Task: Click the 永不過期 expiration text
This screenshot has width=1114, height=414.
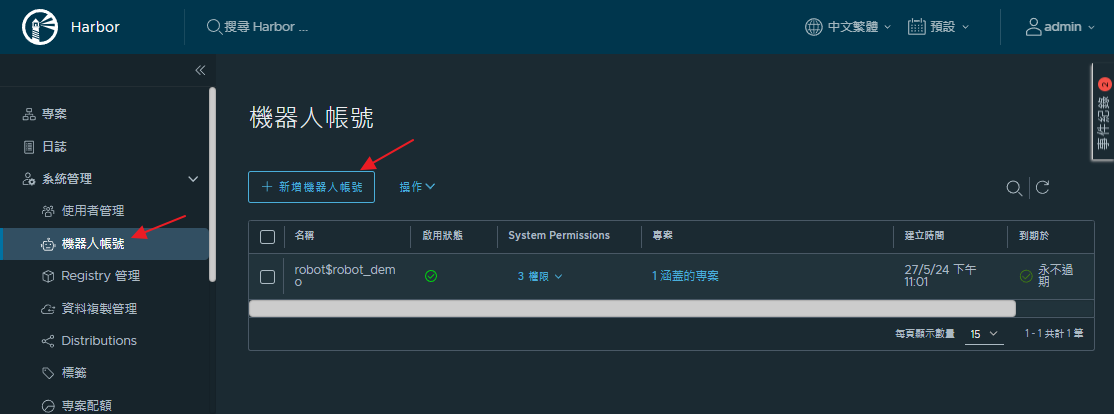Action: (1057, 276)
